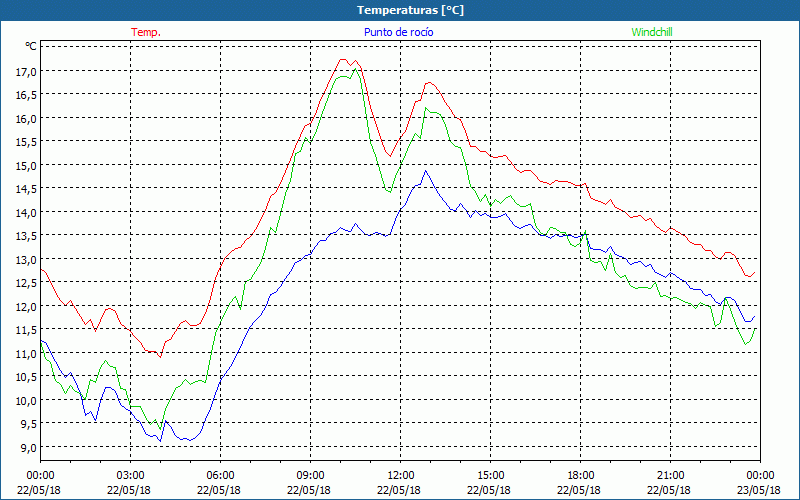
Task: Click the 17,0 y-axis value
Action: (x=27, y=71)
